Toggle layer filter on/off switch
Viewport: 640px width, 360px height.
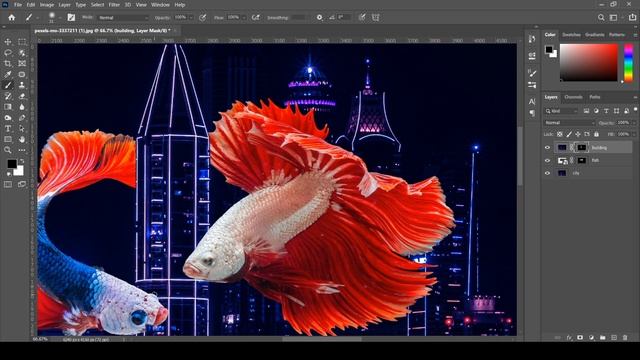pos(636,110)
